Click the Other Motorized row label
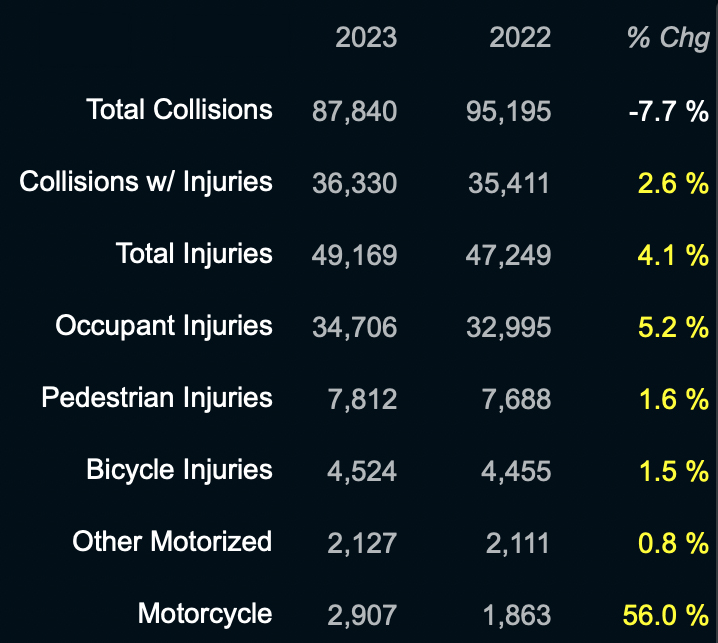This screenshot has width=718, height=643. coord(172,541)
